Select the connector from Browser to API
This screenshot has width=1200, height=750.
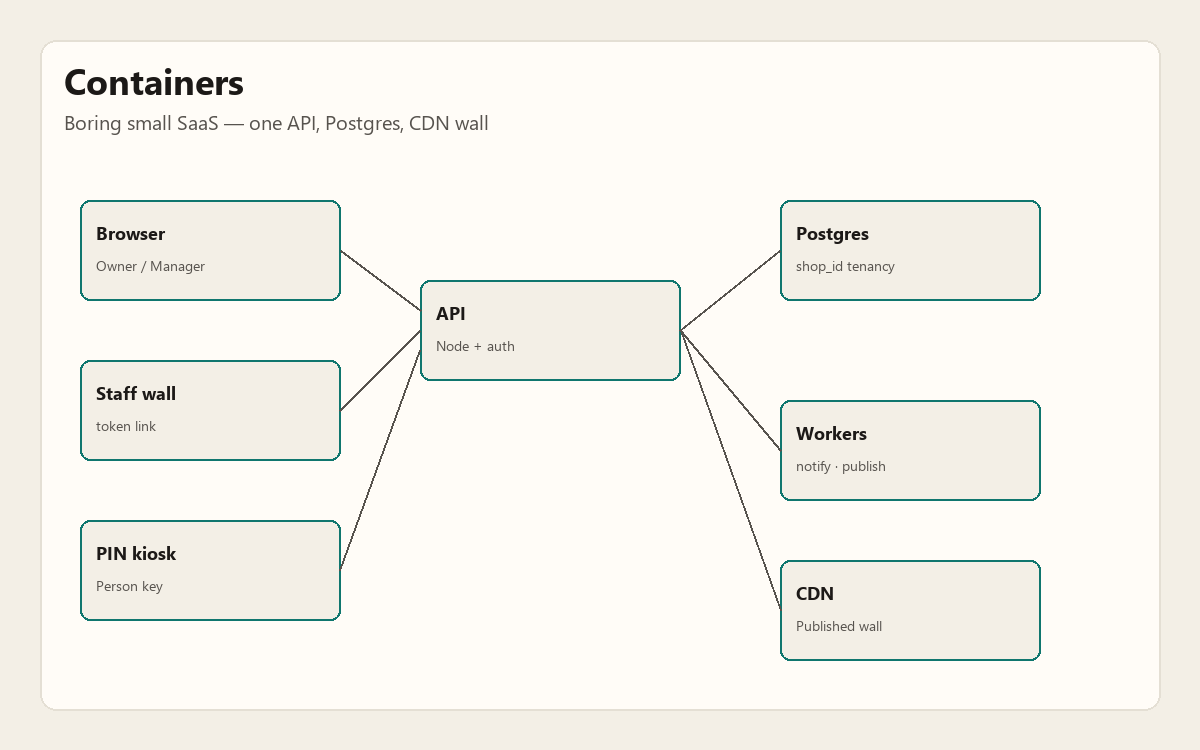click(x=380, y=280)
